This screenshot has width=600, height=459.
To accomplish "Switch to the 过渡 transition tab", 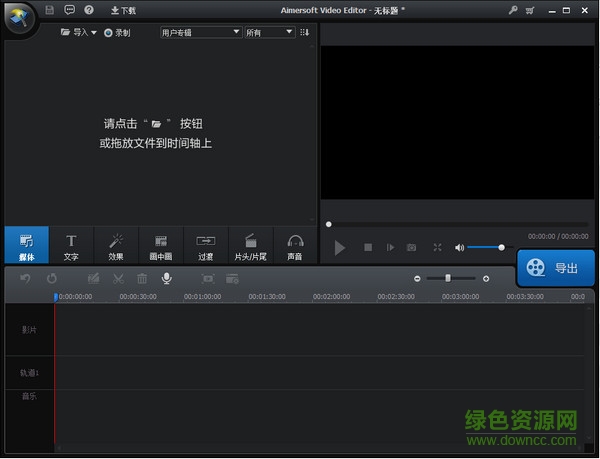I will coord(206,246).
